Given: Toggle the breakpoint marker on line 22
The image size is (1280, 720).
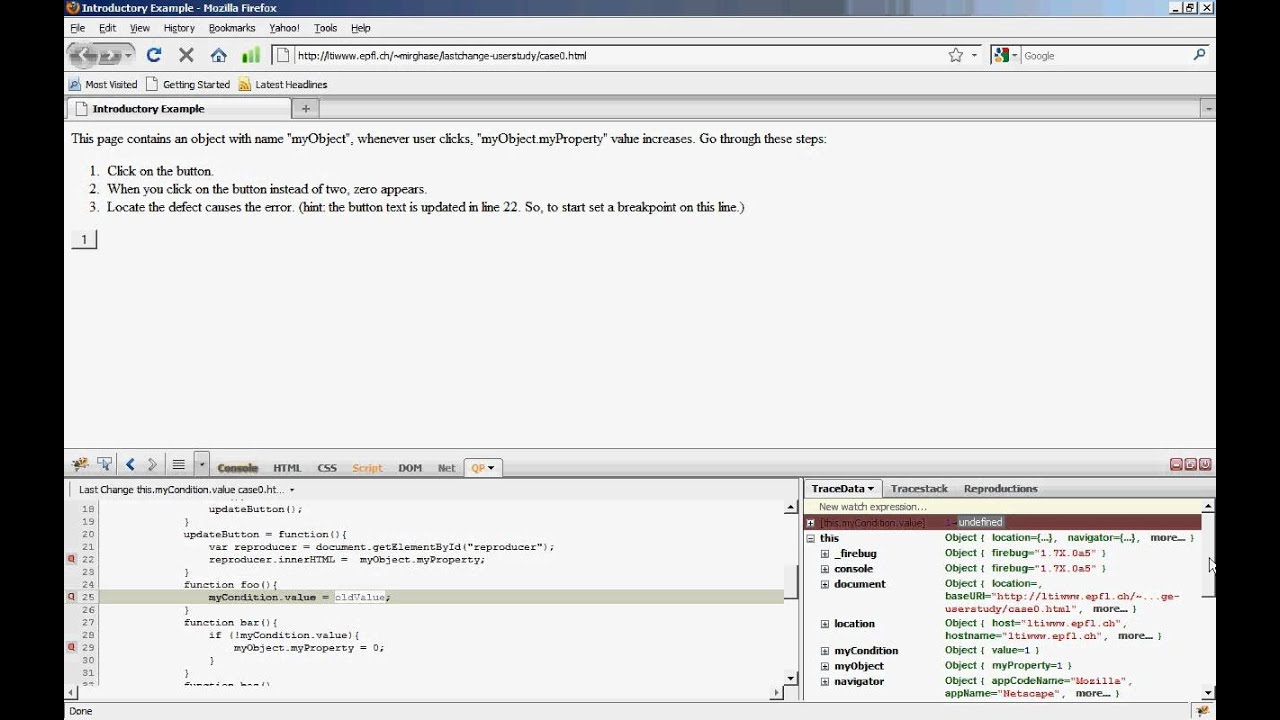Looking at the screenshot, I should point(71,559).
